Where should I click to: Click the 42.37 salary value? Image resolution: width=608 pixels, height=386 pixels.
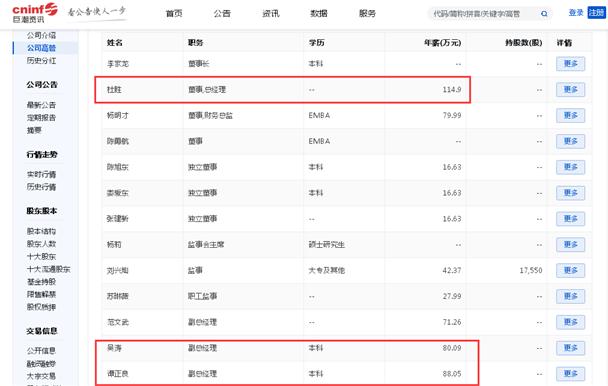pyautogui.click(x=452, y=270)
